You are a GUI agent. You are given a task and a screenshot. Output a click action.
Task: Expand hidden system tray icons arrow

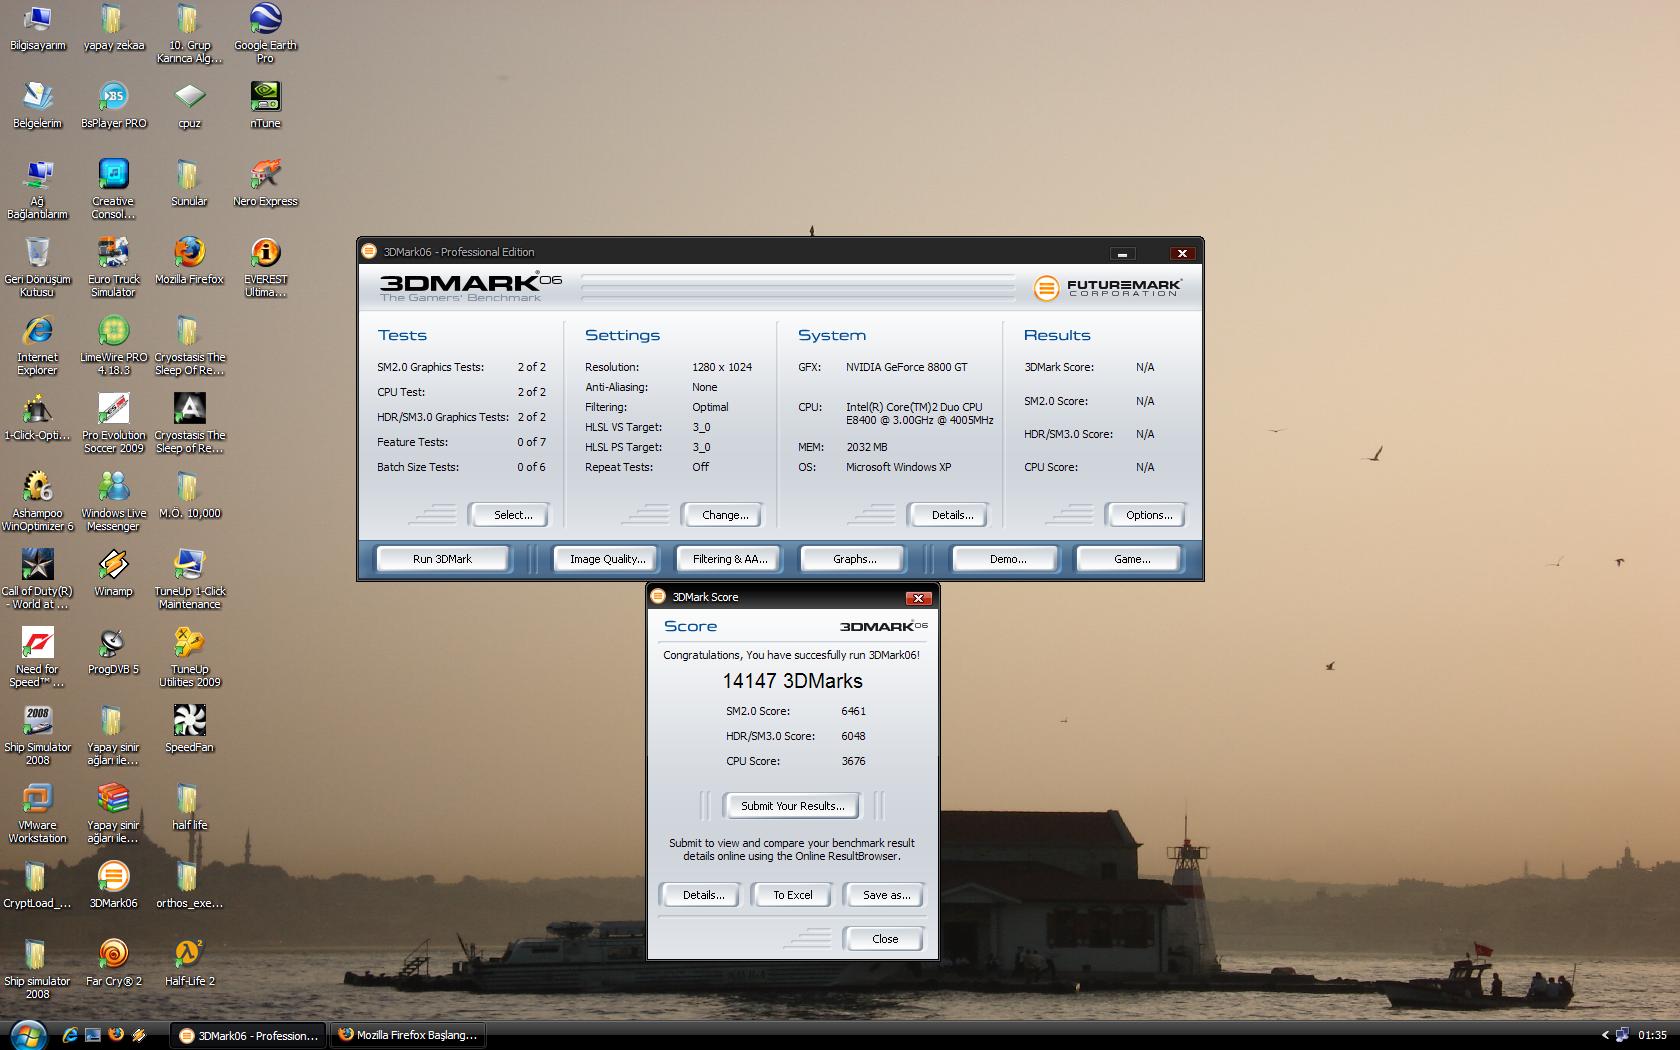1605,1035
